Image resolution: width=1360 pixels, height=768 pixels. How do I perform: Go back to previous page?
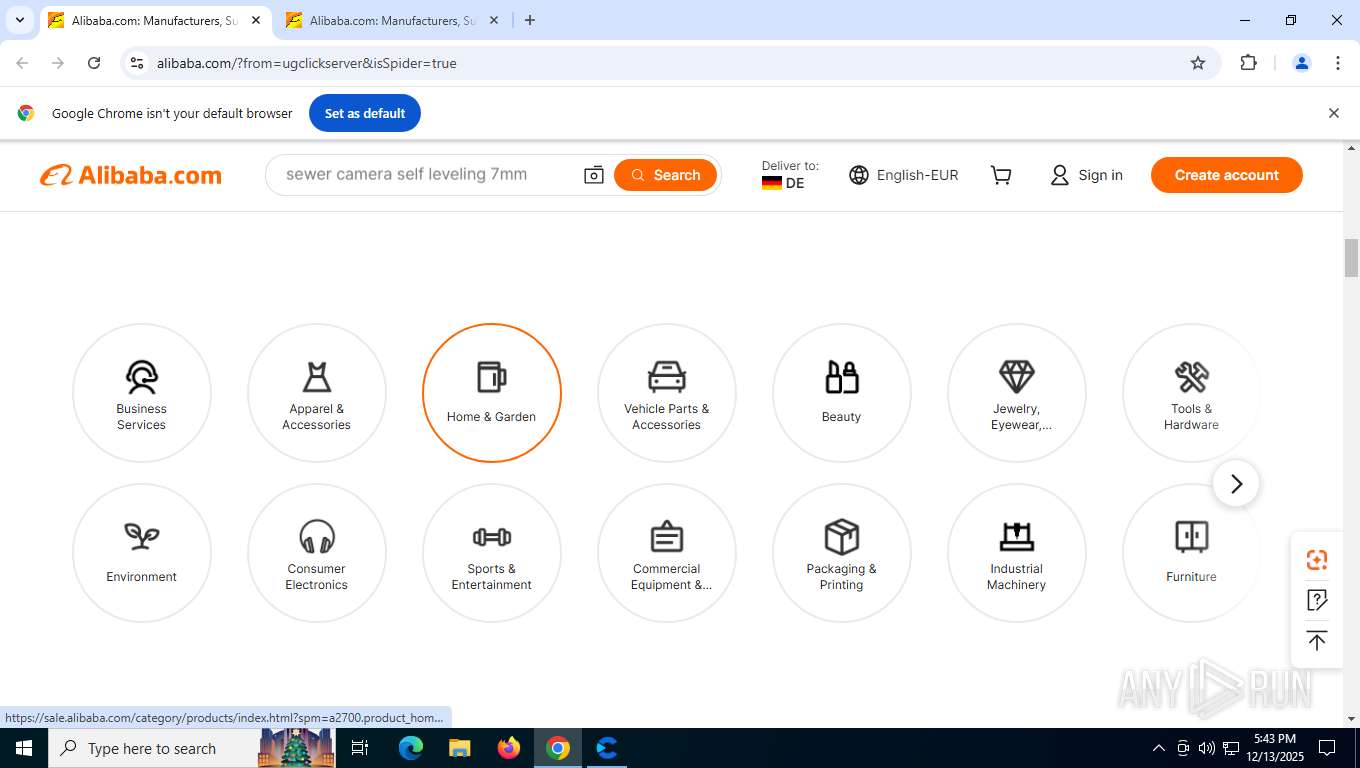pyautogui.click(x=22, y=63)
